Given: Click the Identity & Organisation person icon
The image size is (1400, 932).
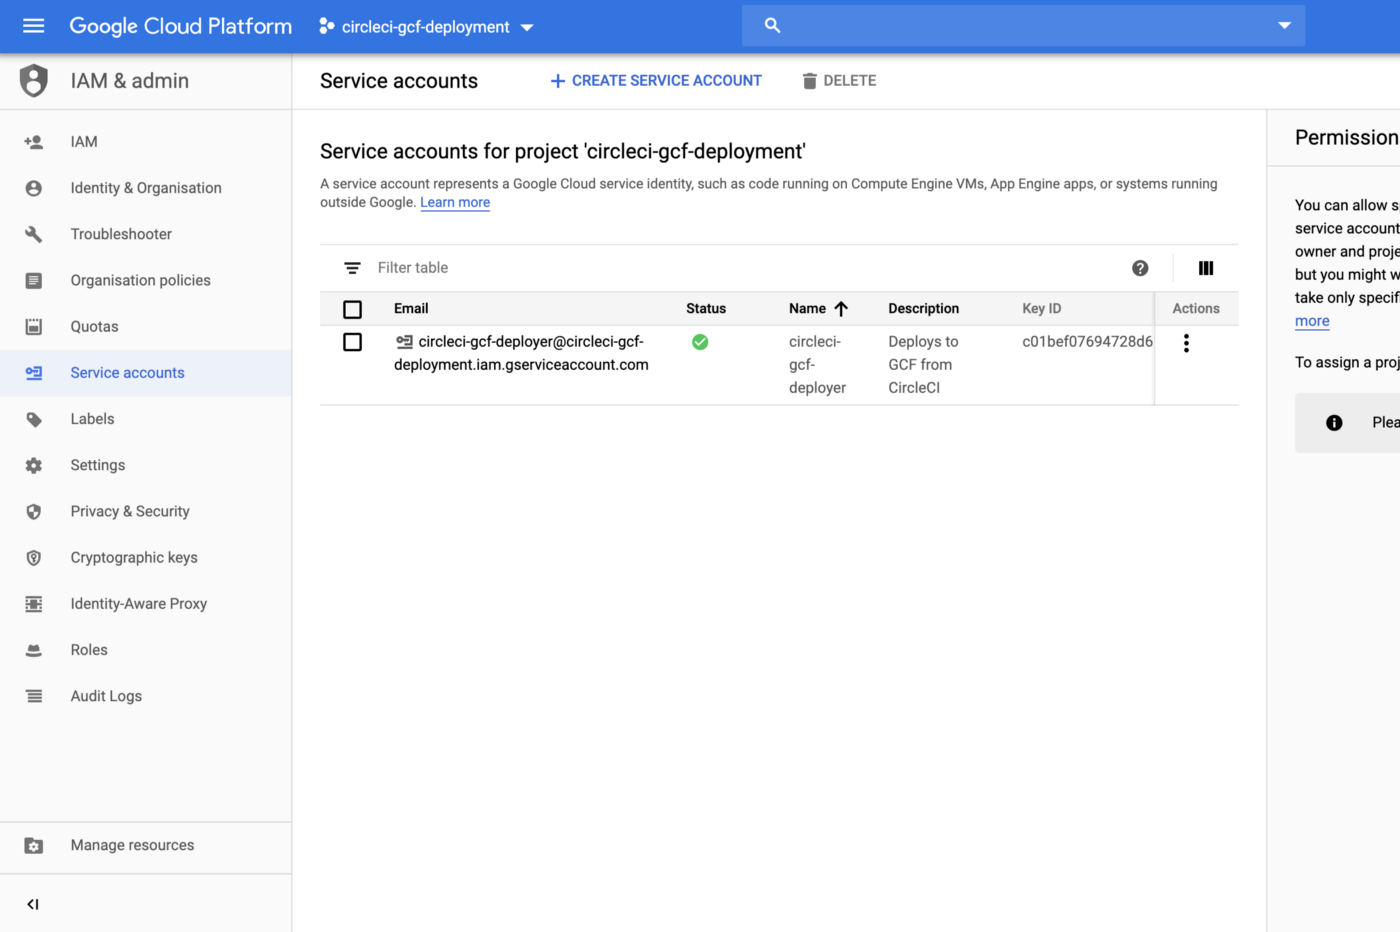Looking at the screenshot, I should (x=34, y=188).
